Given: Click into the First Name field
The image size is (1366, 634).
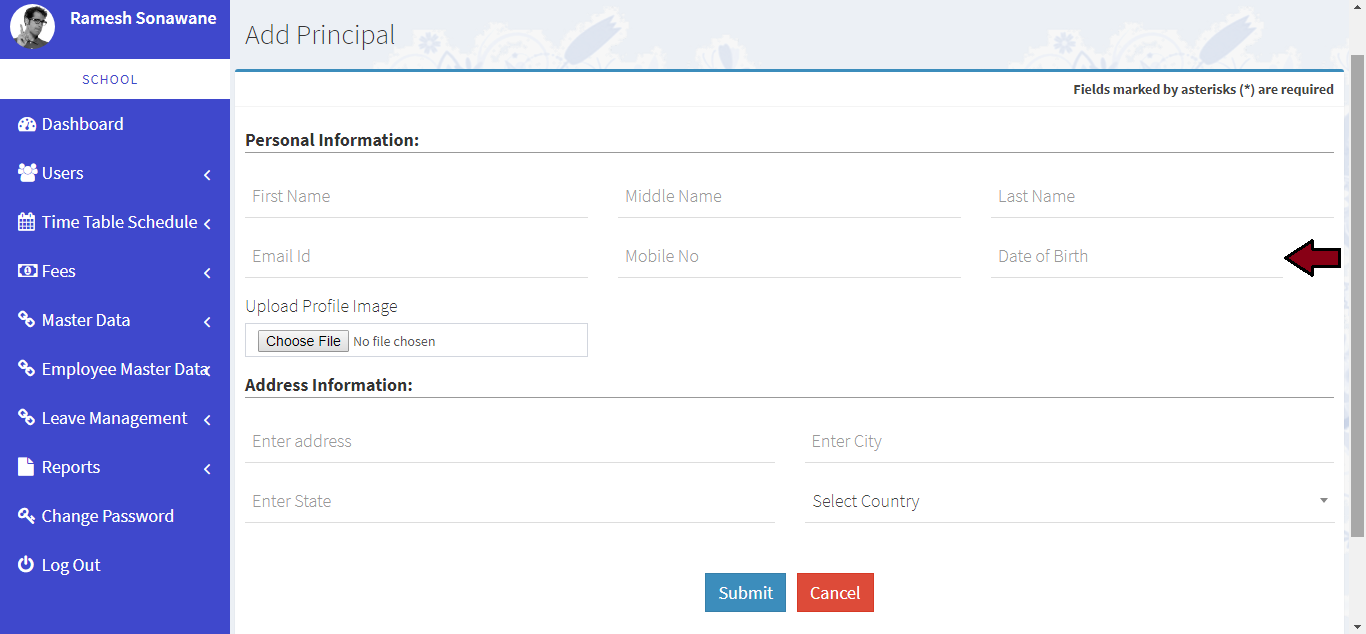Looking at the screenshot, I should (415, 196).
